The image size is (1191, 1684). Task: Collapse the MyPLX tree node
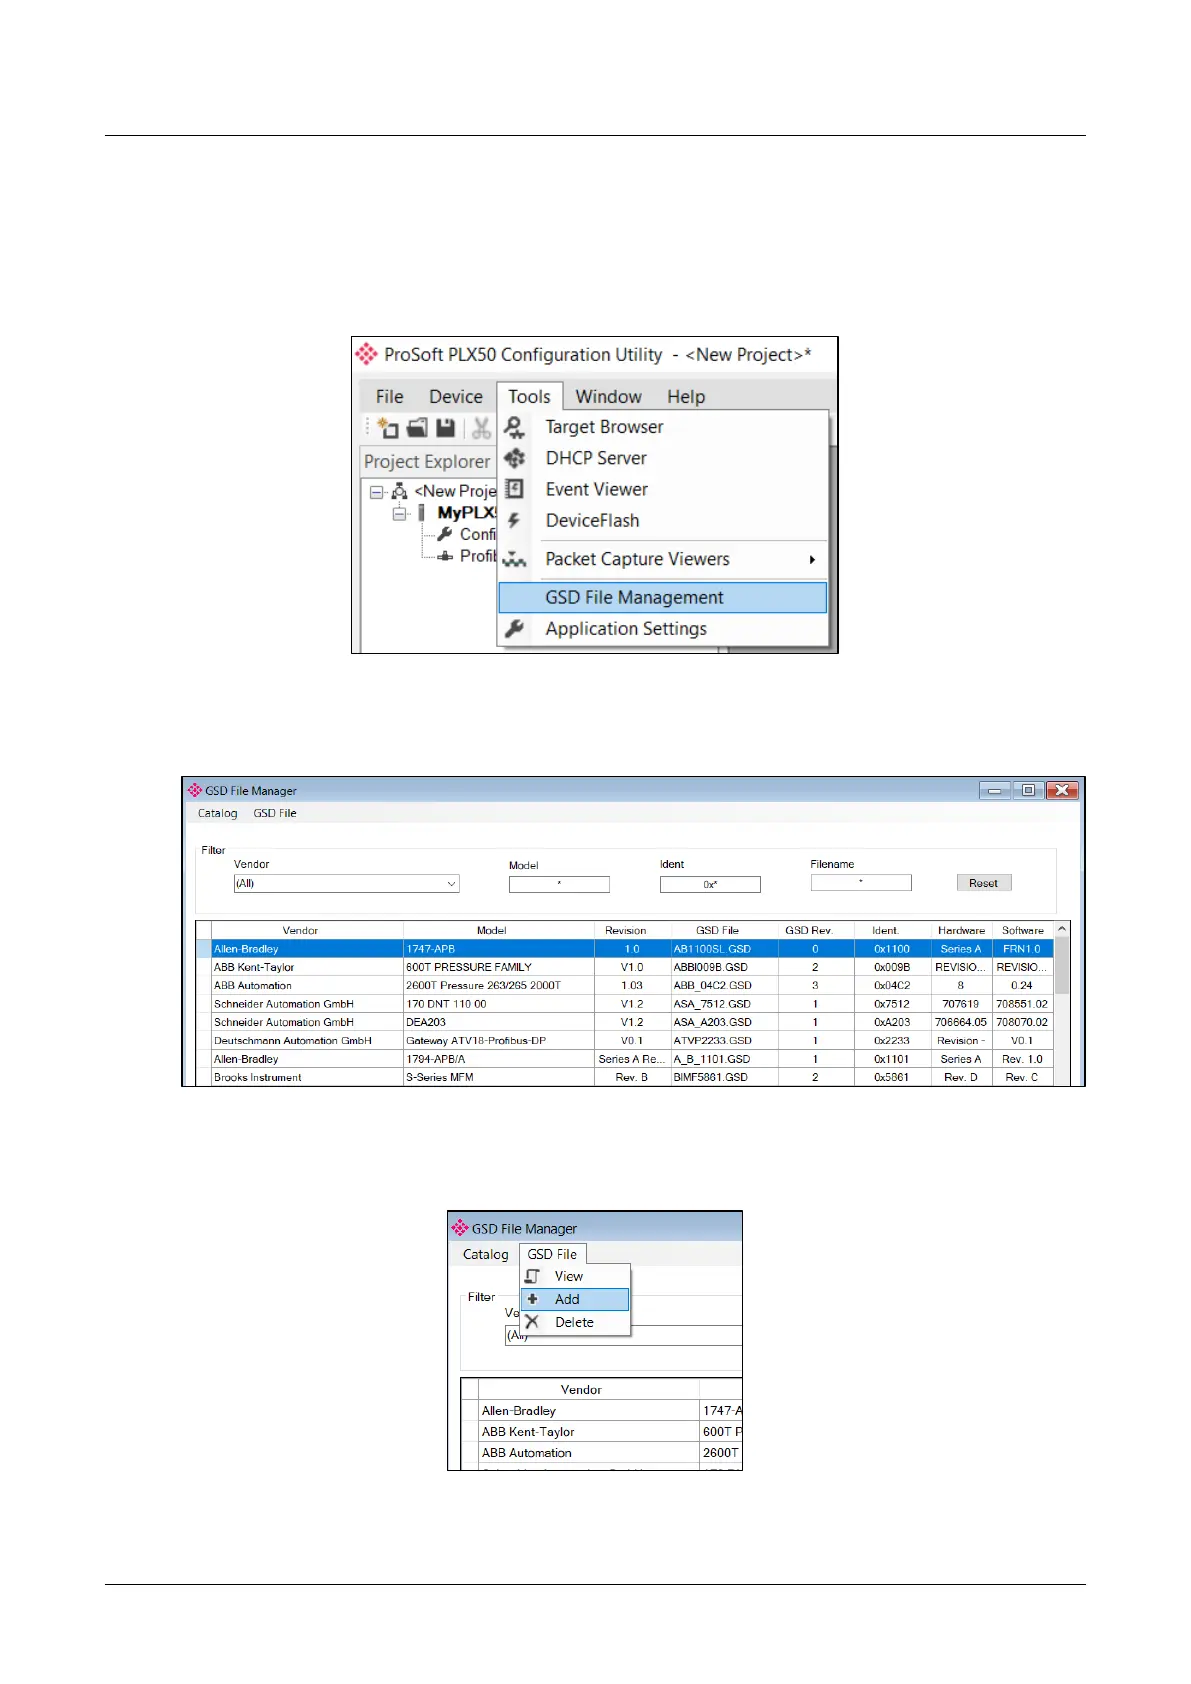(x=399, y=513)
